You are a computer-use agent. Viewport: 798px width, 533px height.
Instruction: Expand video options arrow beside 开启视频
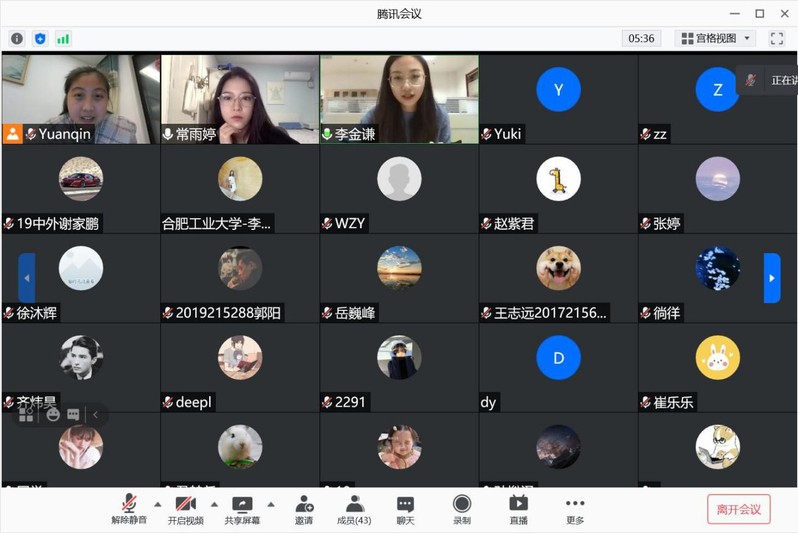pyautogui.click(x=213, y=503)
